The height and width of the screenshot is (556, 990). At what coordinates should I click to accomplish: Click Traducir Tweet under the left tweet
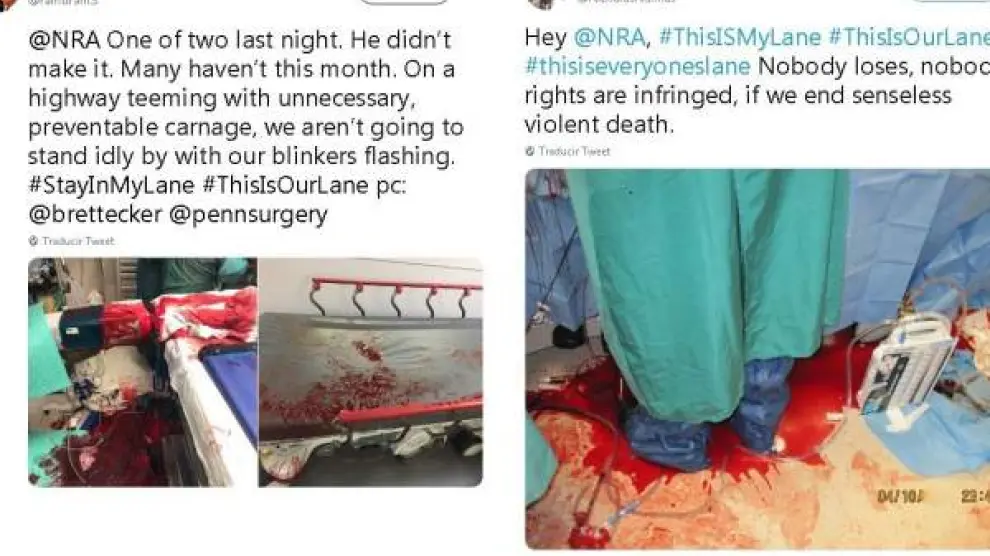click(78, 241)
